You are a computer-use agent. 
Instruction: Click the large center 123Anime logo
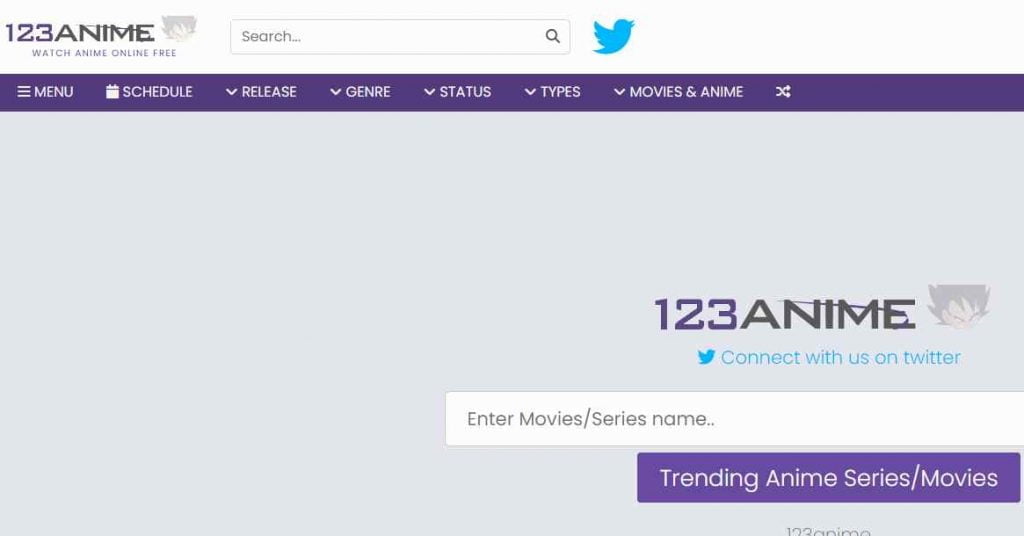coord(820,312)
